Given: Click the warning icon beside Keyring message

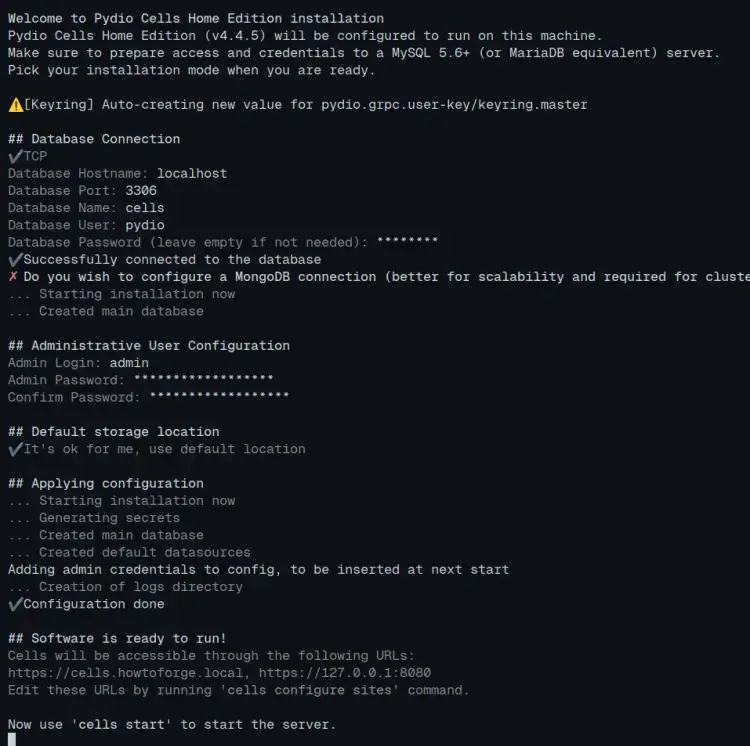Looking at the screenshot, I should click(x=15, y=105).
